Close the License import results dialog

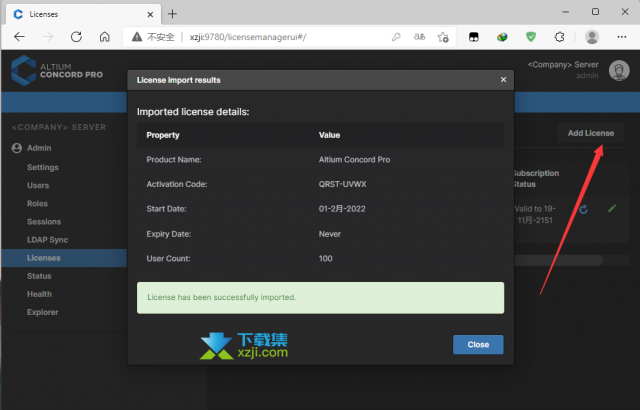(x=478, y=345)
